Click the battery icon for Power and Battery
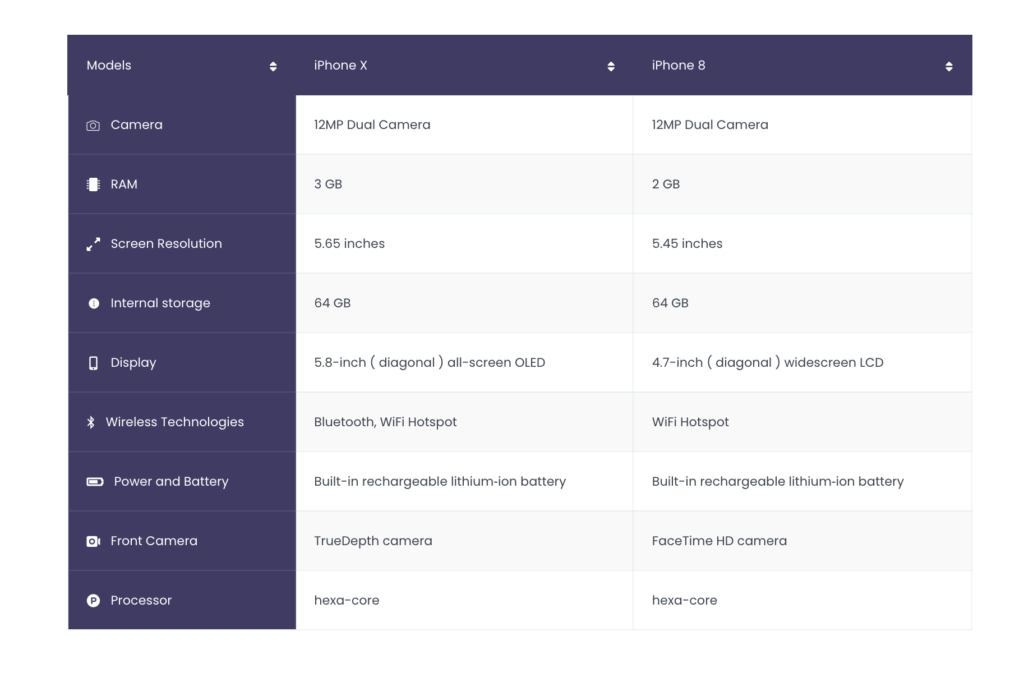 (x=93, y=481)
